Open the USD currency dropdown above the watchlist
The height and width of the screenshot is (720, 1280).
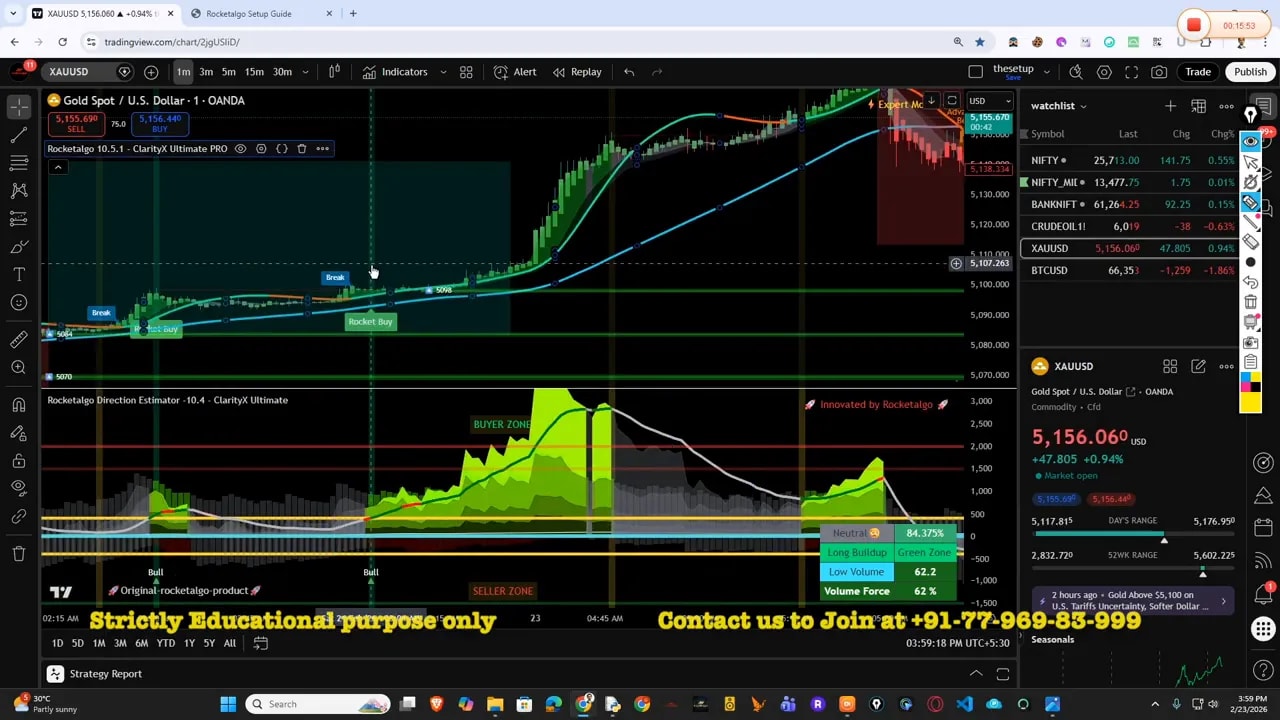coord(988,100)
